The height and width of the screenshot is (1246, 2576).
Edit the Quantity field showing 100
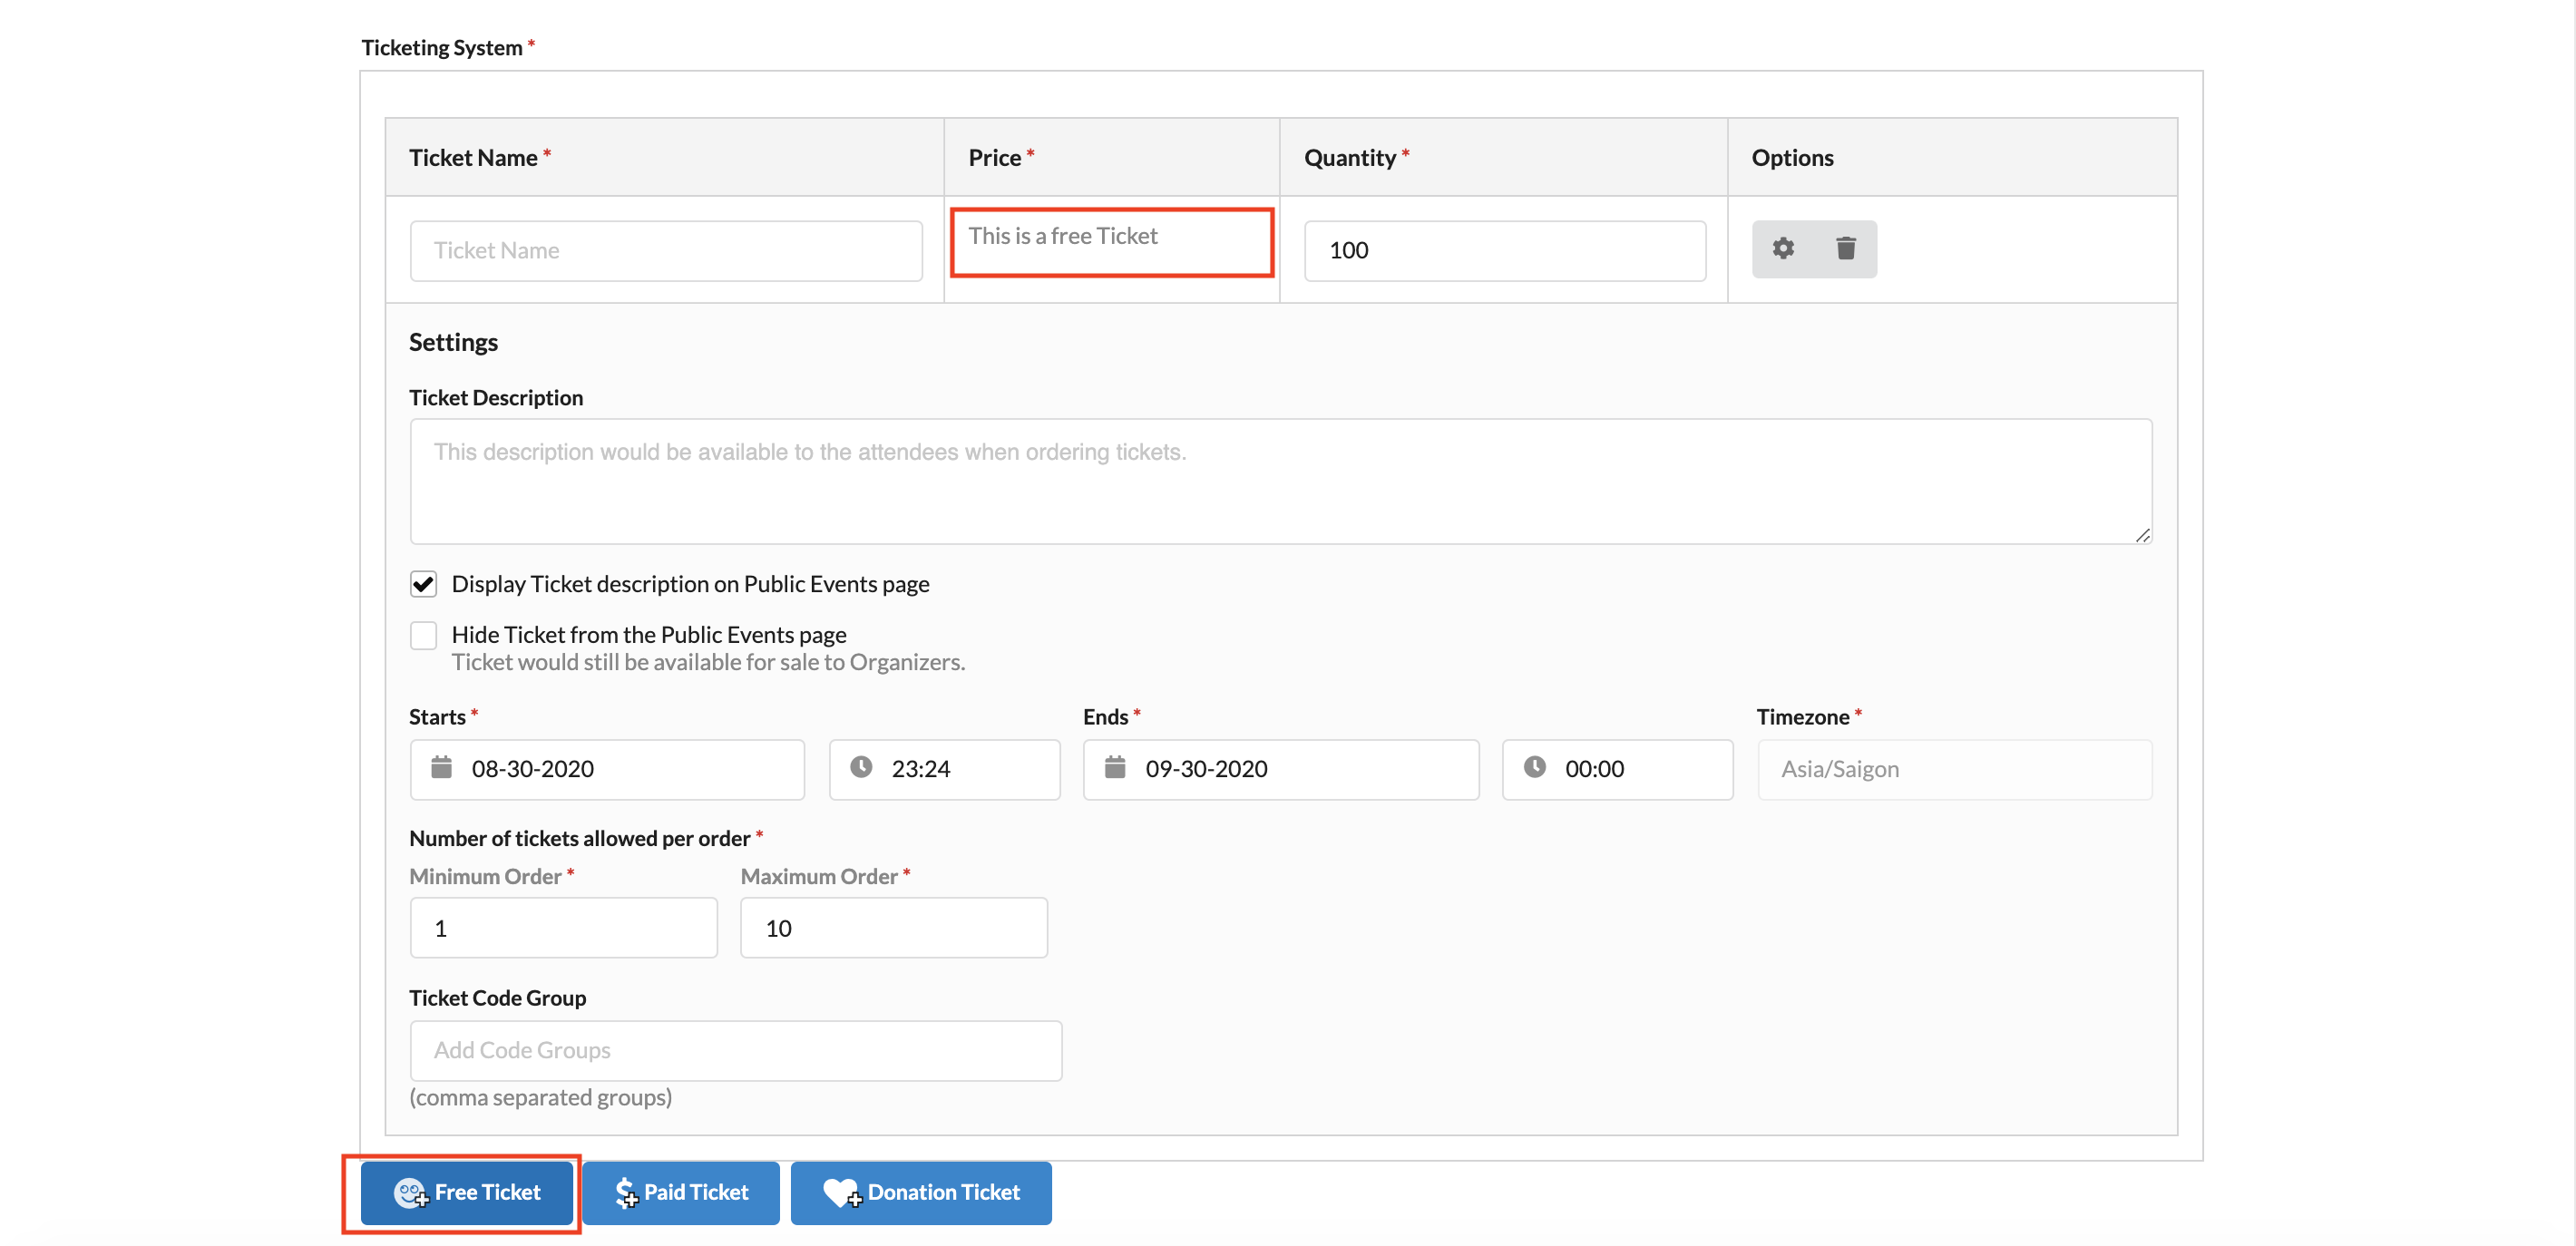point(1505,250)
